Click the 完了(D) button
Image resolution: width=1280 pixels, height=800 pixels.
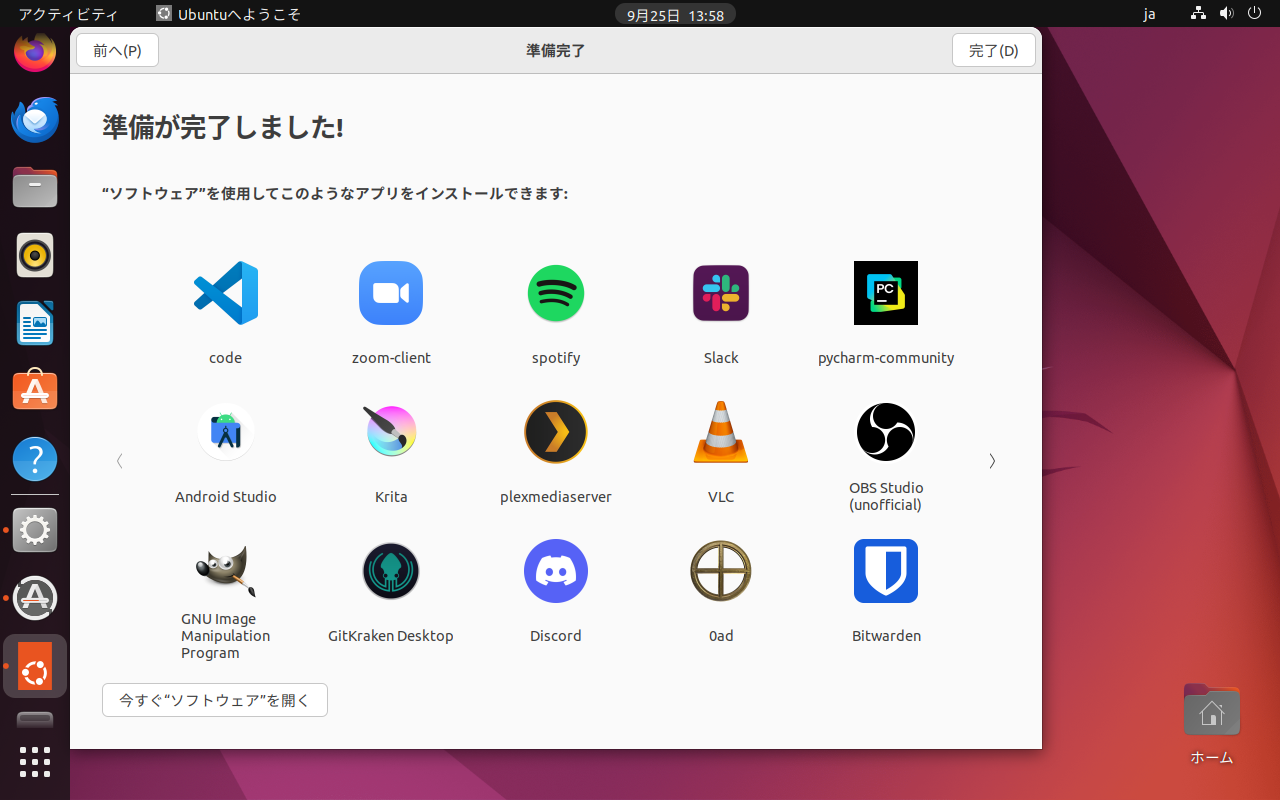pyautogui.click(x=993, y=51)
